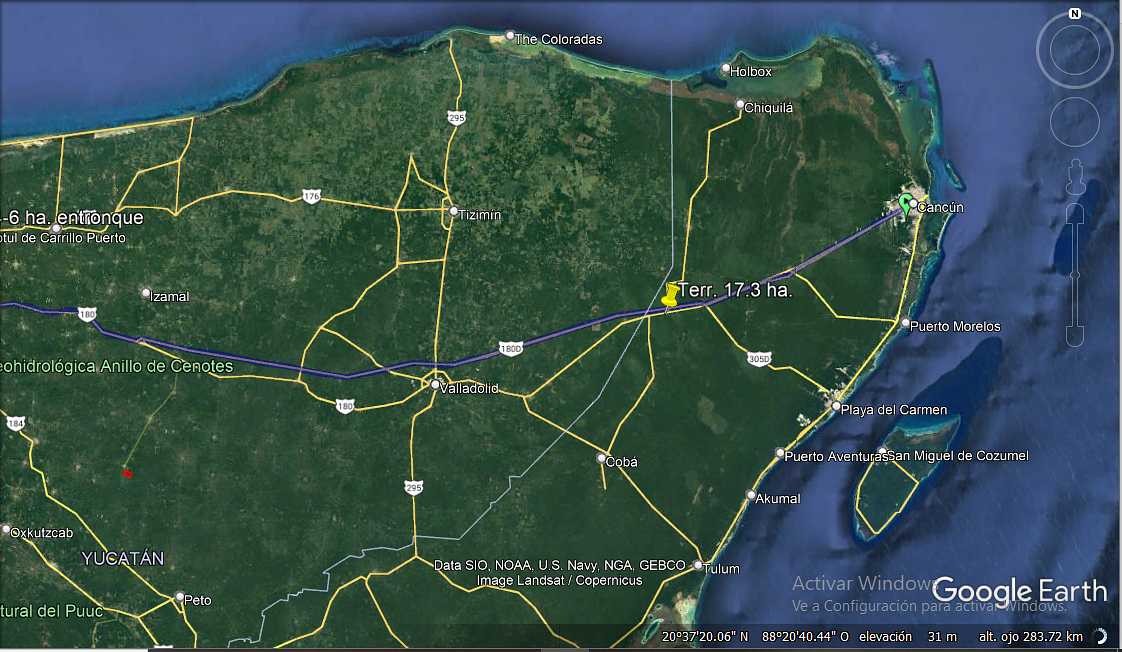The height and width of the screenshot is (652, 1122).
Task: Click the Look joystick inside compass ring
Action: (x=1074, y=52)
